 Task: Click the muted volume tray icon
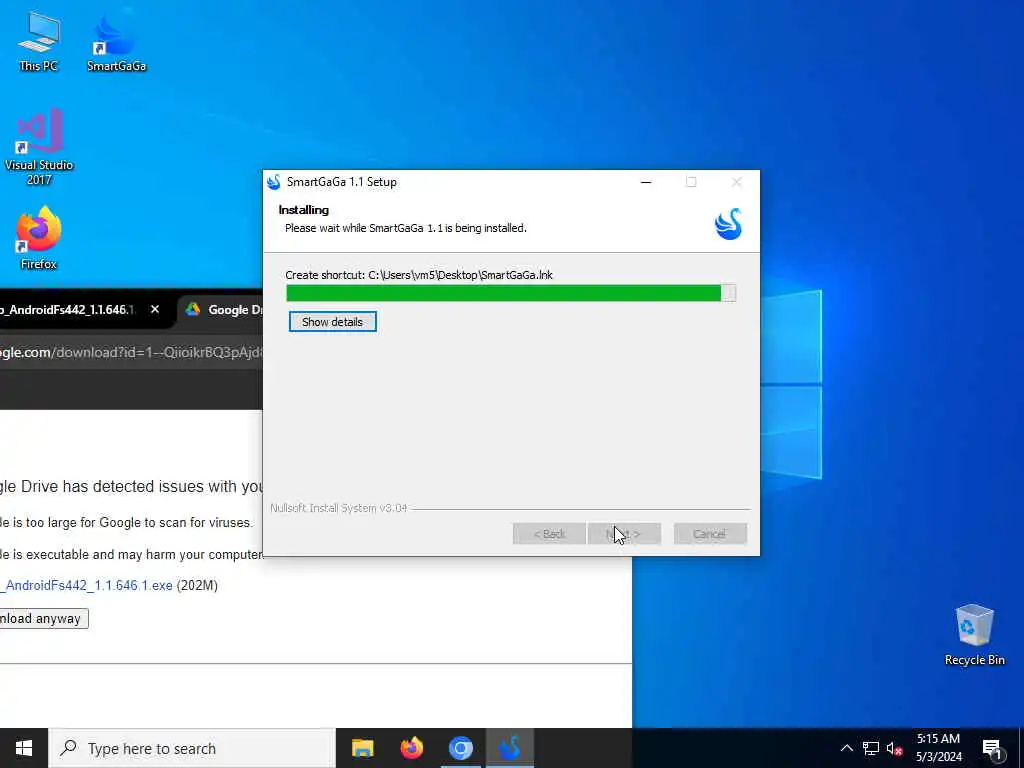pos(894,748)
